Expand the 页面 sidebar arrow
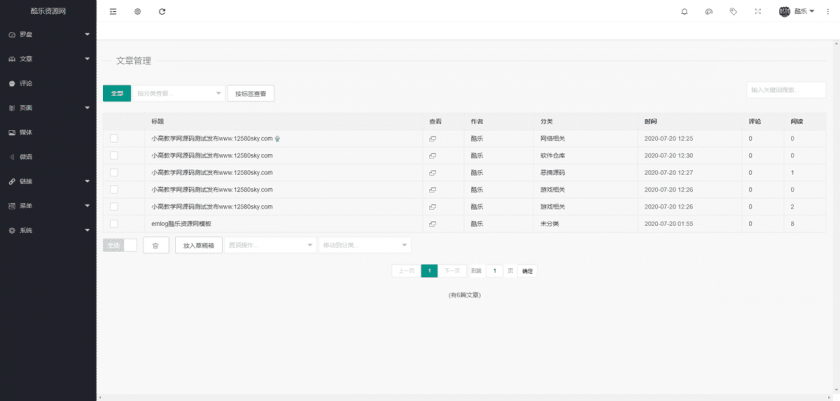 pos(87,108)
